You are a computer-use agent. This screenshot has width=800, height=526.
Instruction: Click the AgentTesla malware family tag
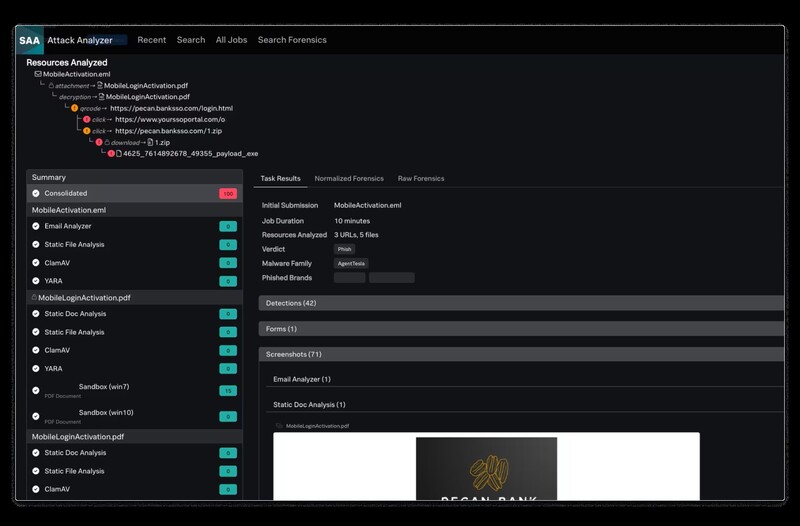pos(351,263)
